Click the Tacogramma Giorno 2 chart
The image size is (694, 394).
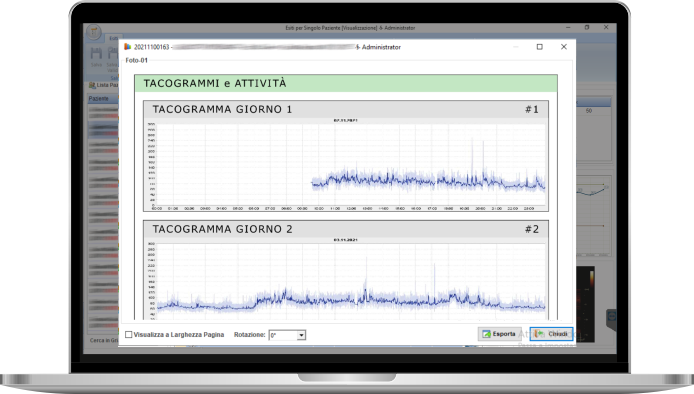(x=346, y=279)
